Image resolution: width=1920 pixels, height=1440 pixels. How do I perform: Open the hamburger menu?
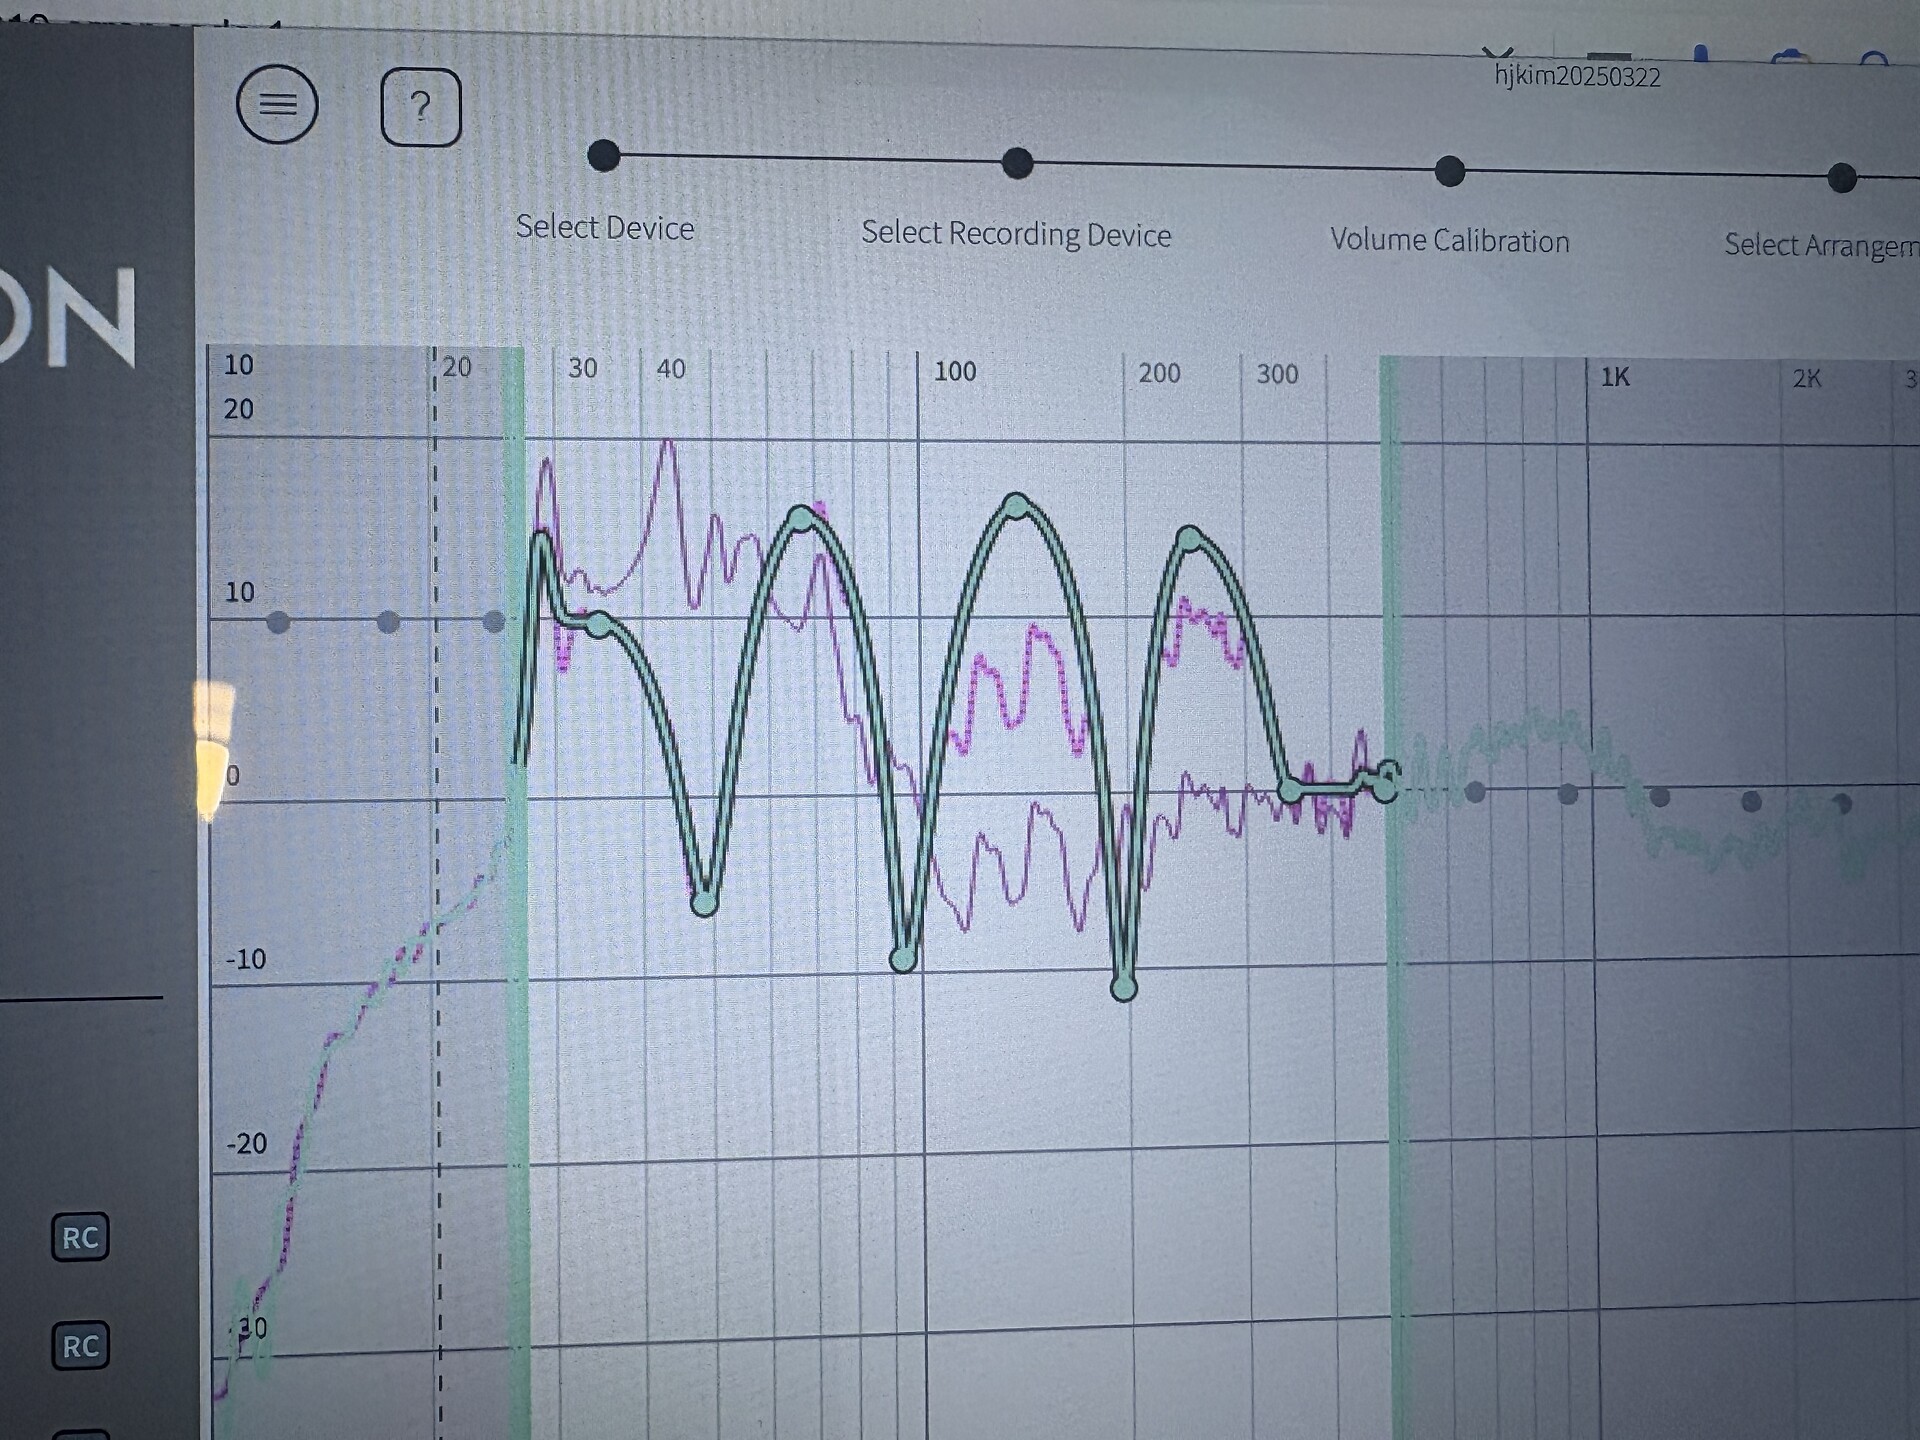[277, 104]
